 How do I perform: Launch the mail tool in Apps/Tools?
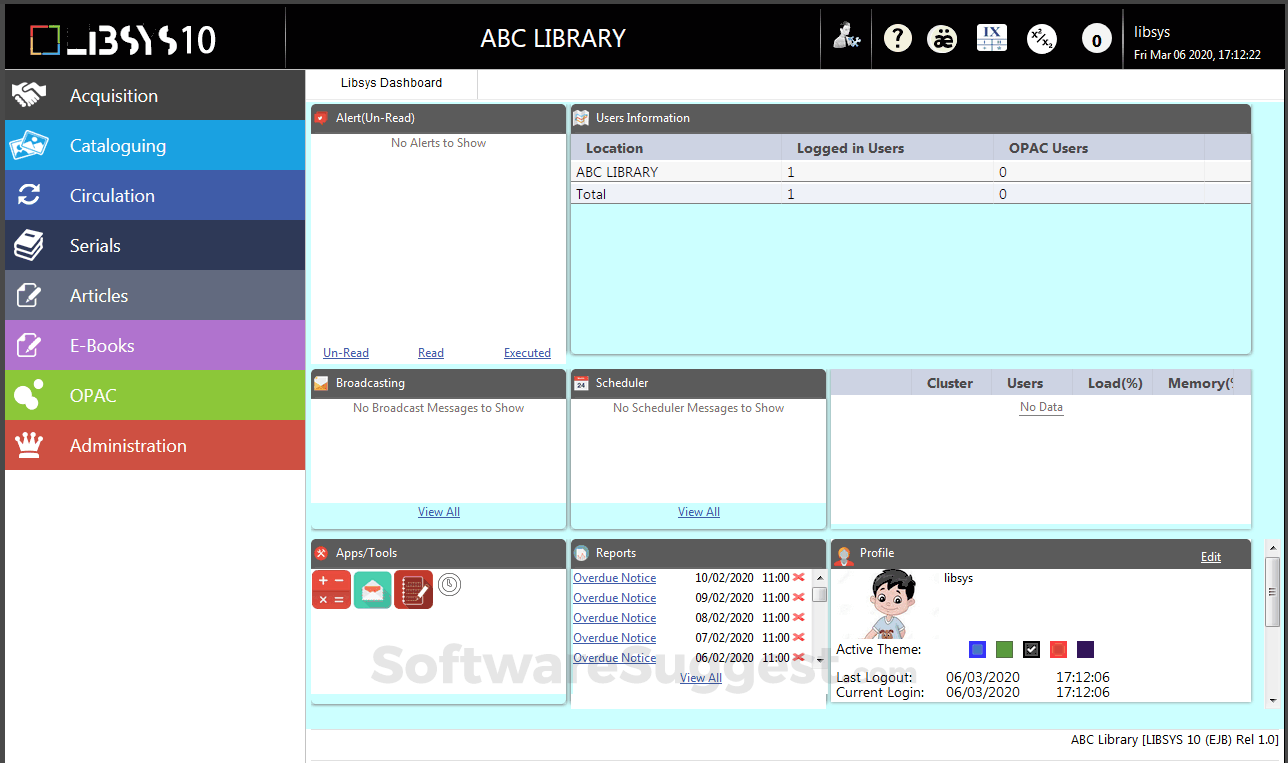pos(372,590)
